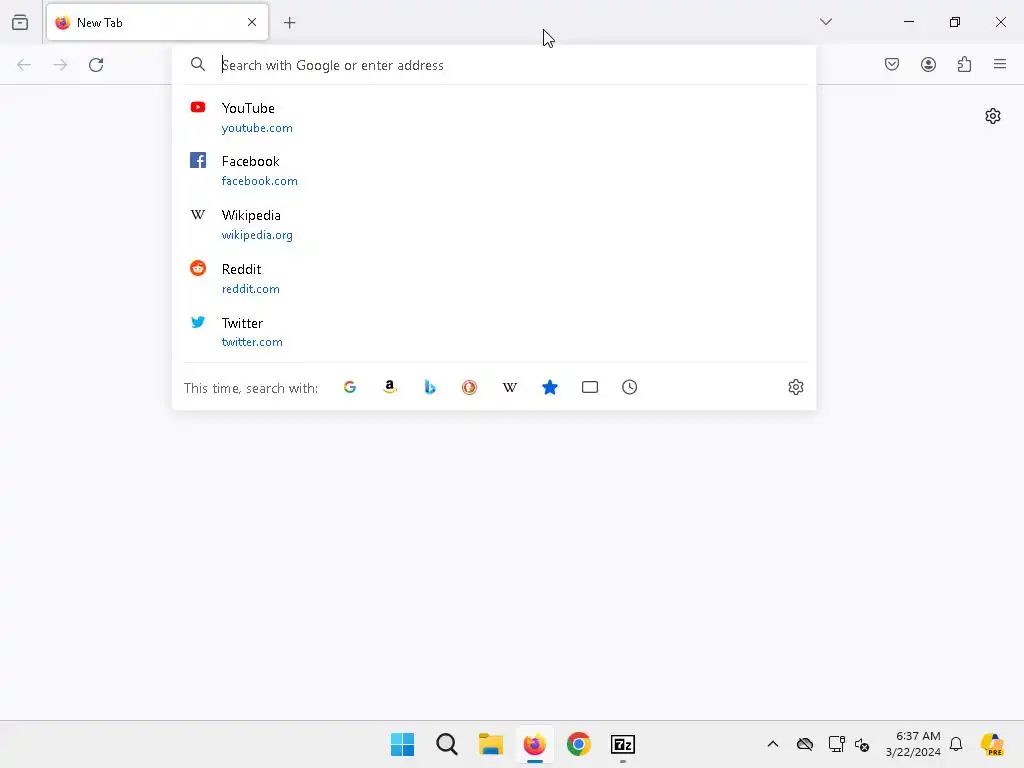
Task: Go back one page
Action: coord(24,65)
